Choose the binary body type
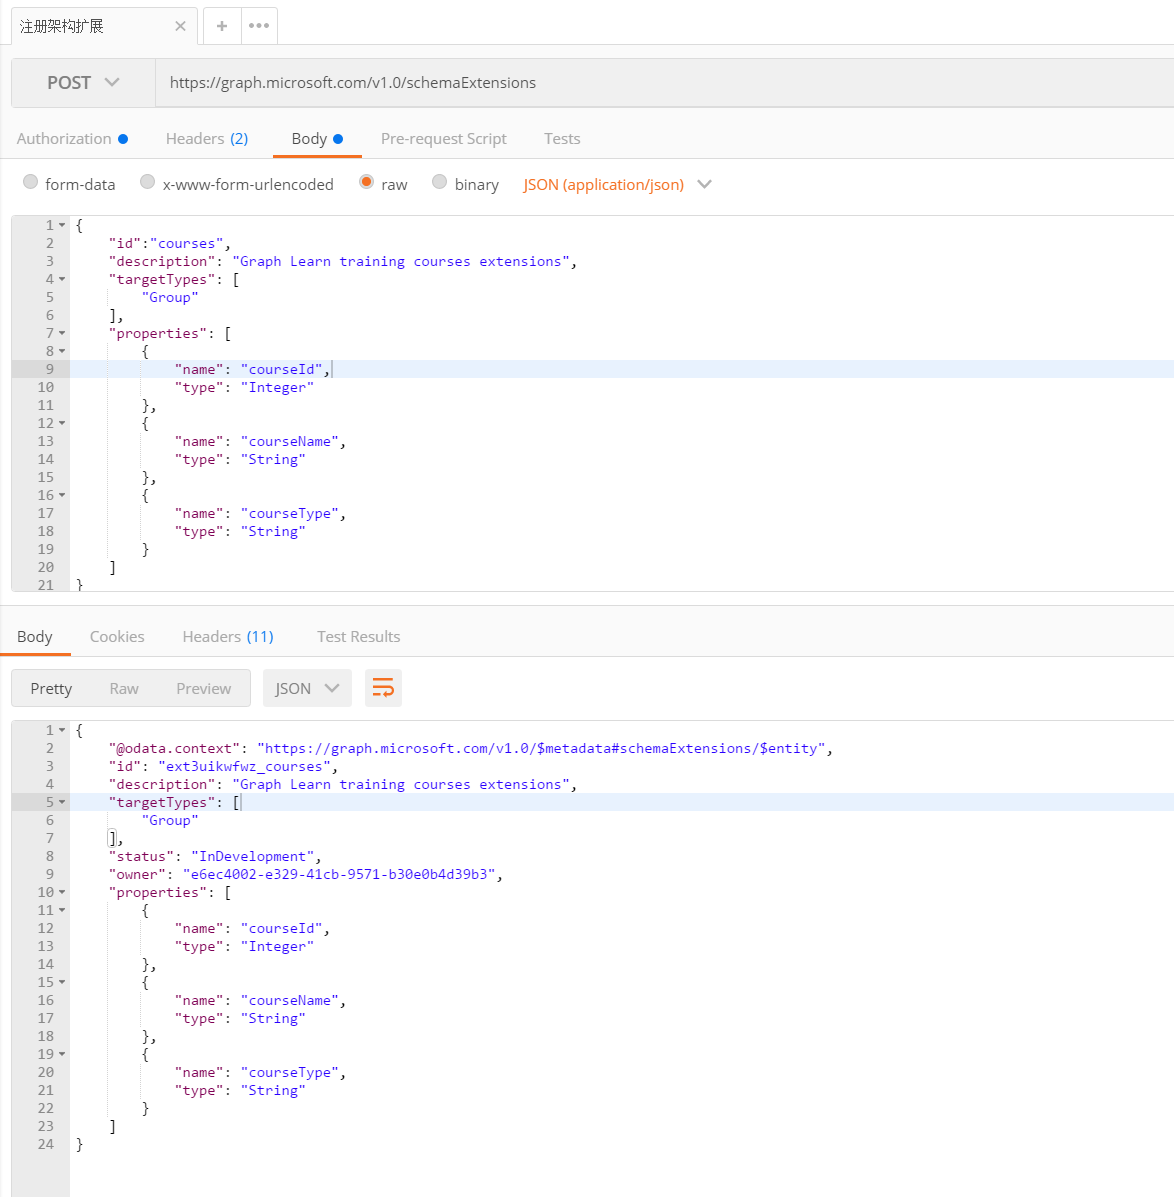 [x=440, y=183]
